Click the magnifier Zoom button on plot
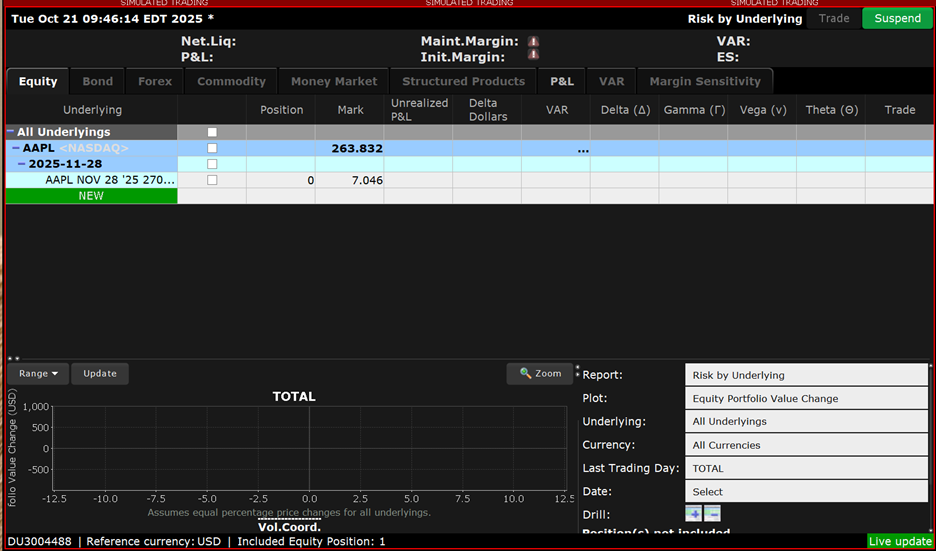The width and height of the screenshot is (936, 551). point(539,374)
